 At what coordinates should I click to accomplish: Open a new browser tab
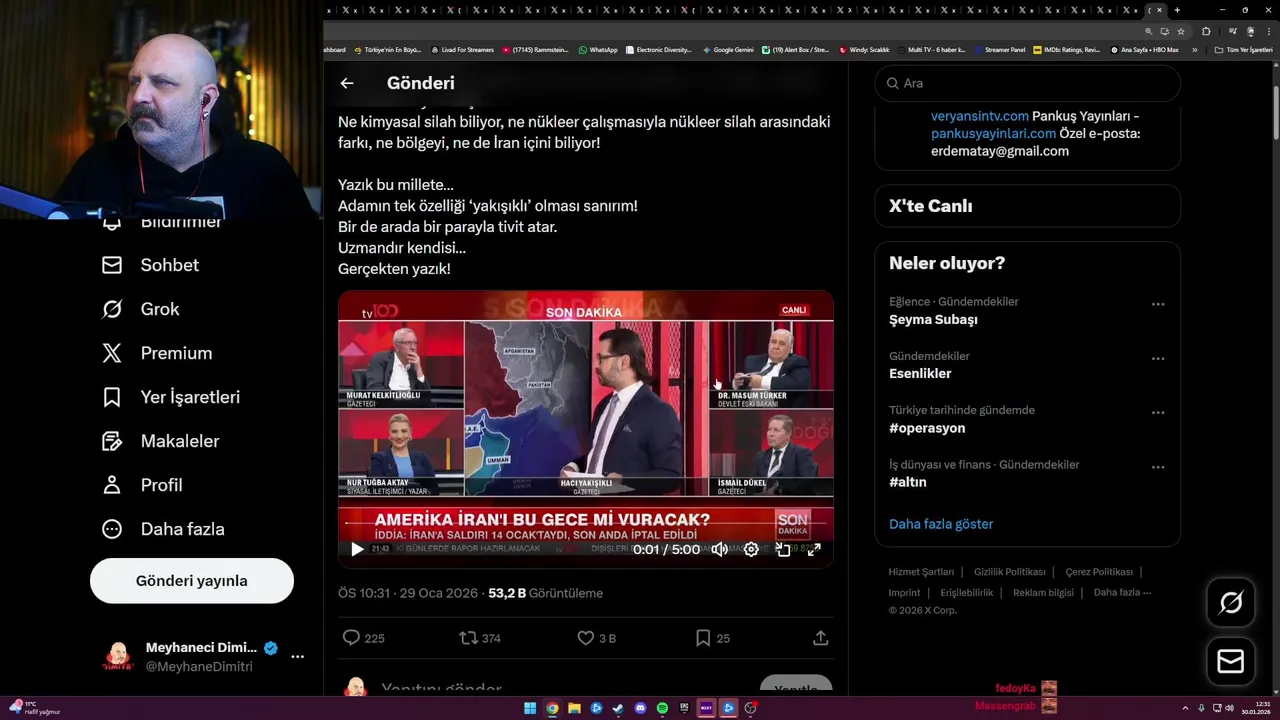click(1177, 10)
